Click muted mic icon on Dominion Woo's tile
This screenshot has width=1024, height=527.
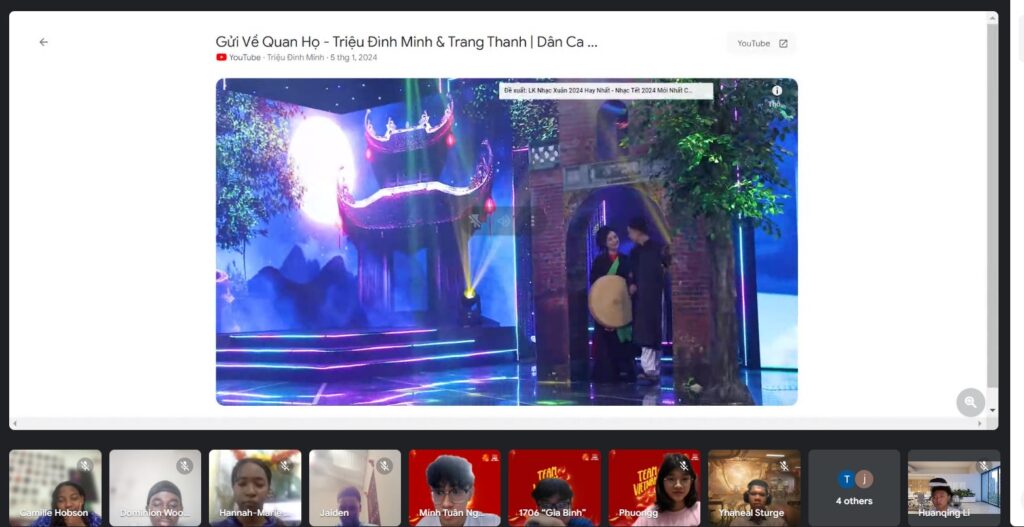tap(185, 466)
